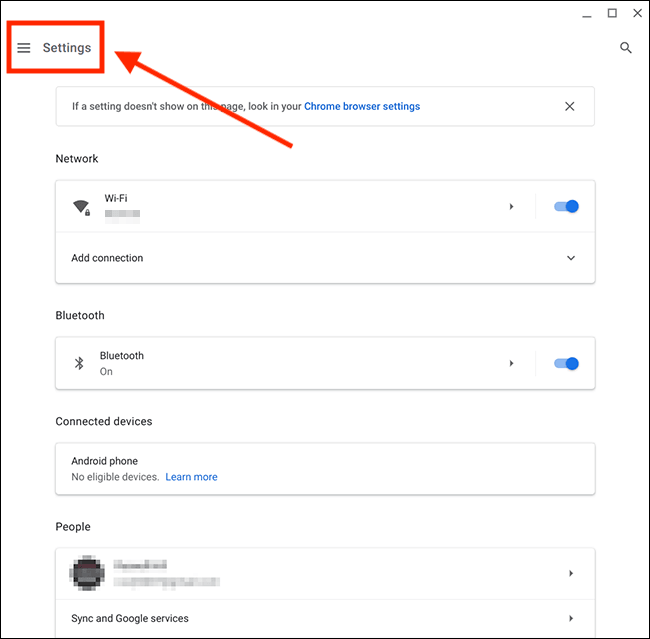Dismiss the Chrome browser settings notice
The image size is (650, 639).
pos(570,106)
